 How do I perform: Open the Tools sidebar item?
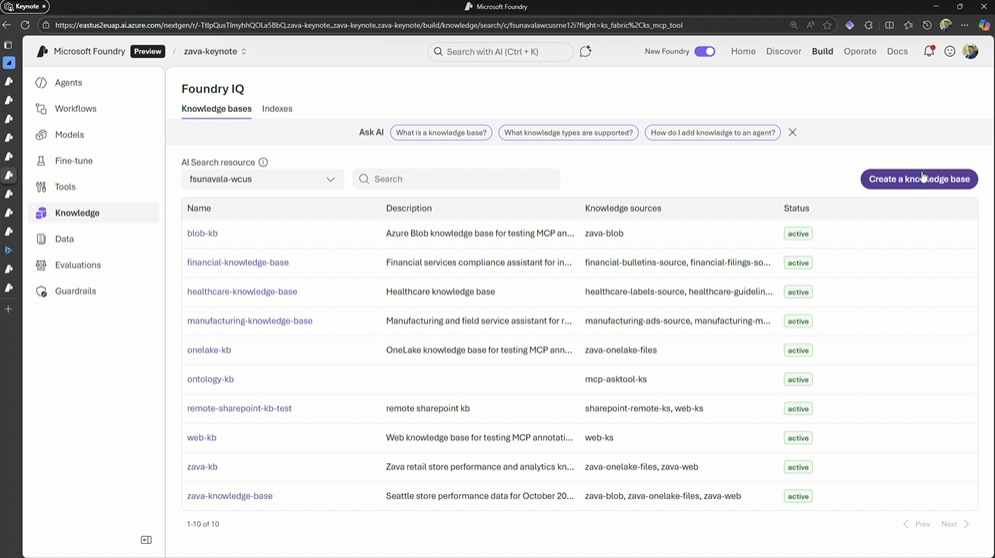click(x=64, y=187)
